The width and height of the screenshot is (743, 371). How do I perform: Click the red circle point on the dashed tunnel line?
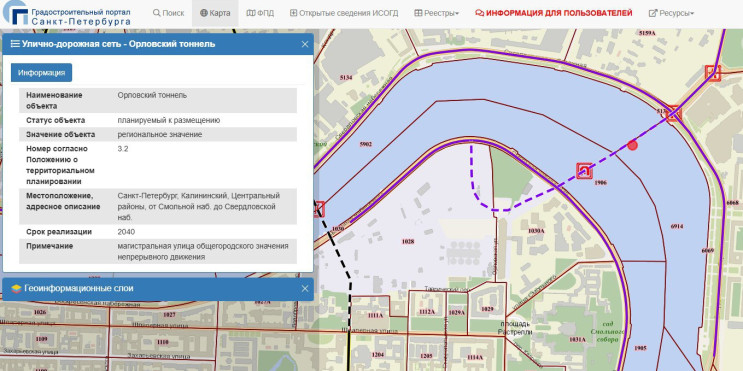(x=632, y=145)
